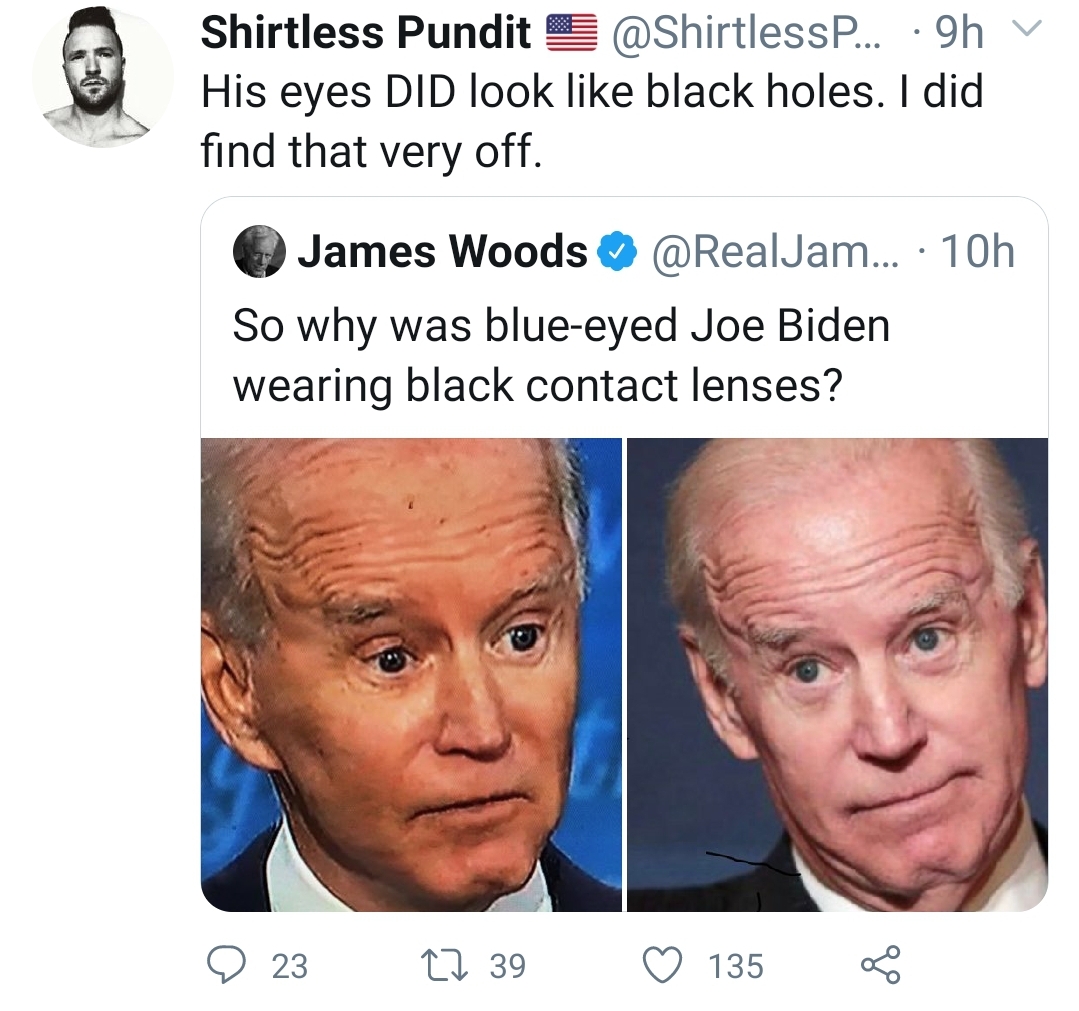
Task: Open the 135 likes count
Action: click(736, 966)
